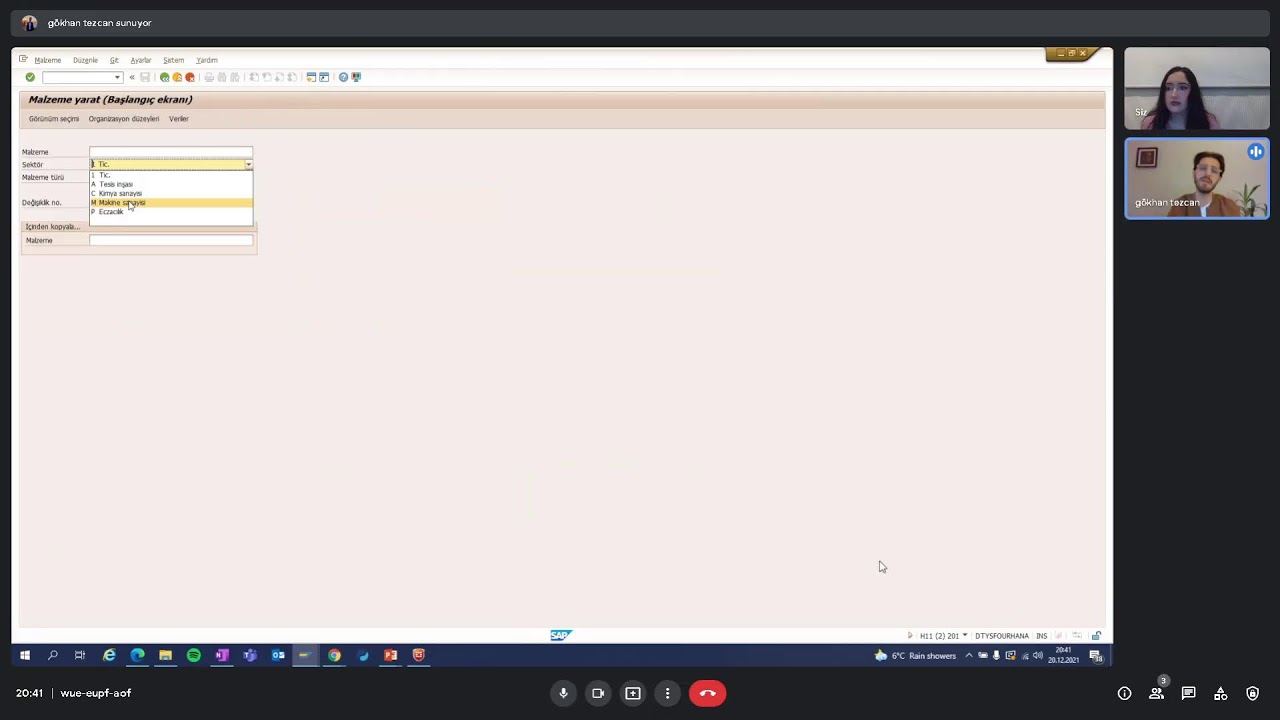Open the Düzenle menu

[x=85, y=60]
